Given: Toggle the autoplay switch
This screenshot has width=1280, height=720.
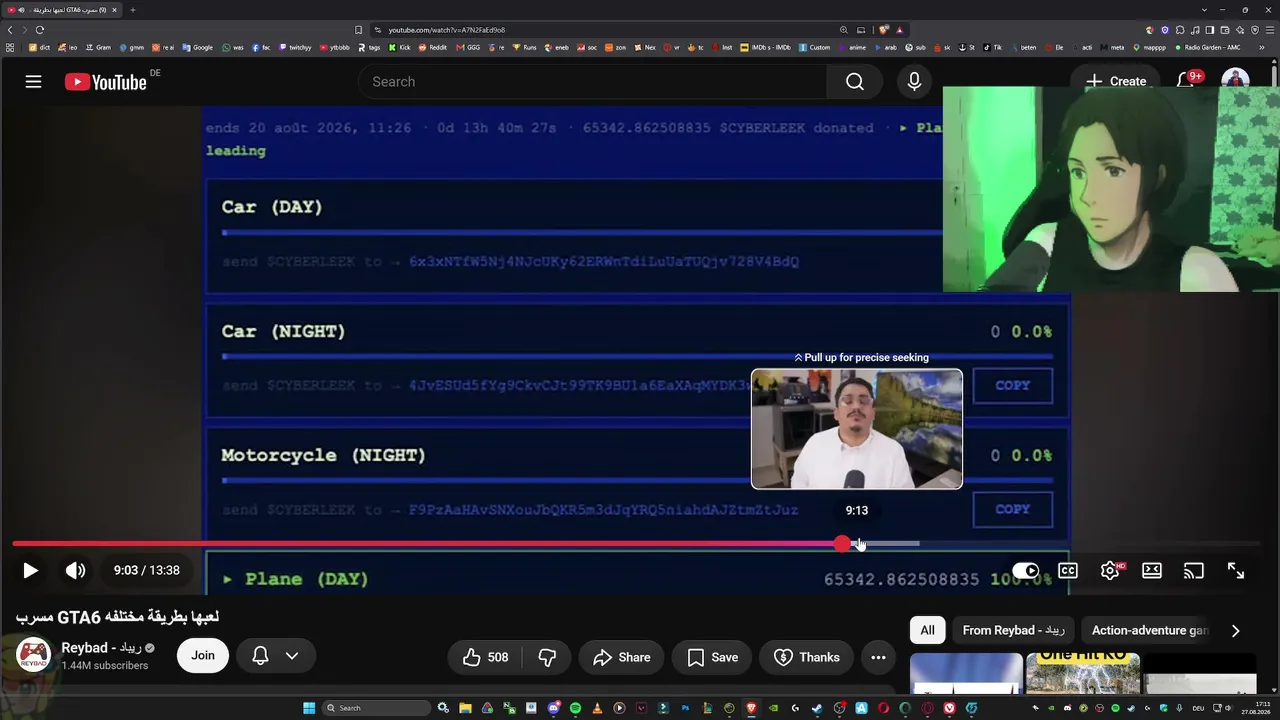Looking at the screenshot, I should [x=1026, y=571].
